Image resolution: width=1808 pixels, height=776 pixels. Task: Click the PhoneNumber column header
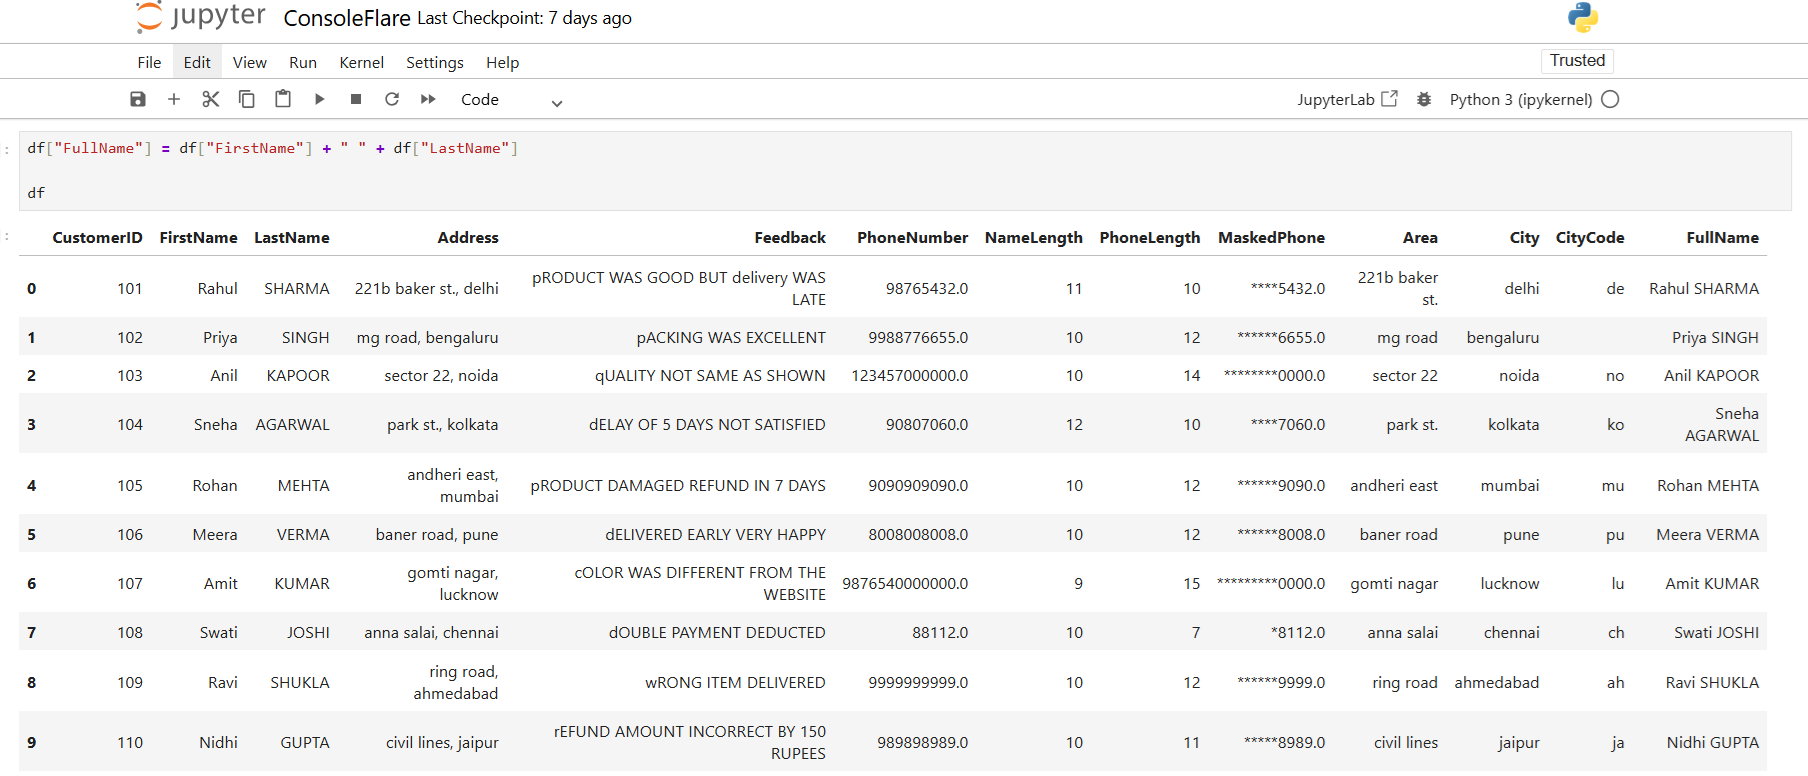(x=912, y=237)
